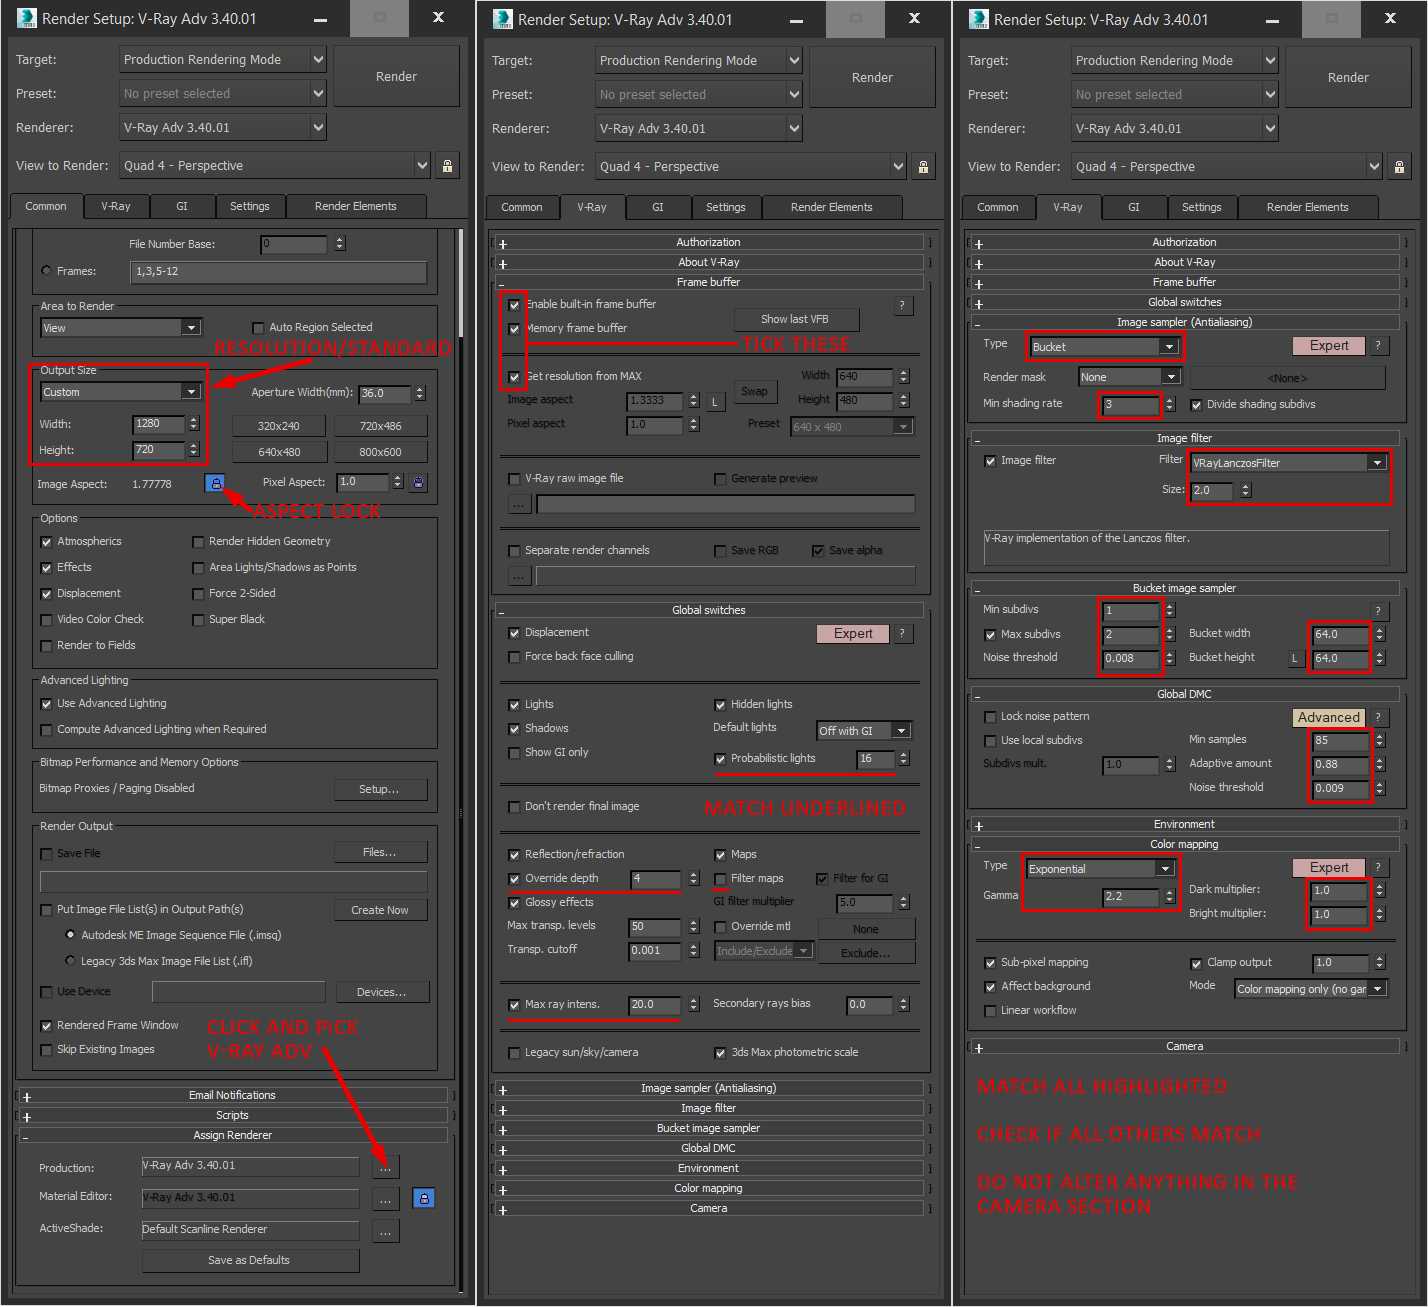
Task: Click Separate render channels browse button
Action: 518,576
